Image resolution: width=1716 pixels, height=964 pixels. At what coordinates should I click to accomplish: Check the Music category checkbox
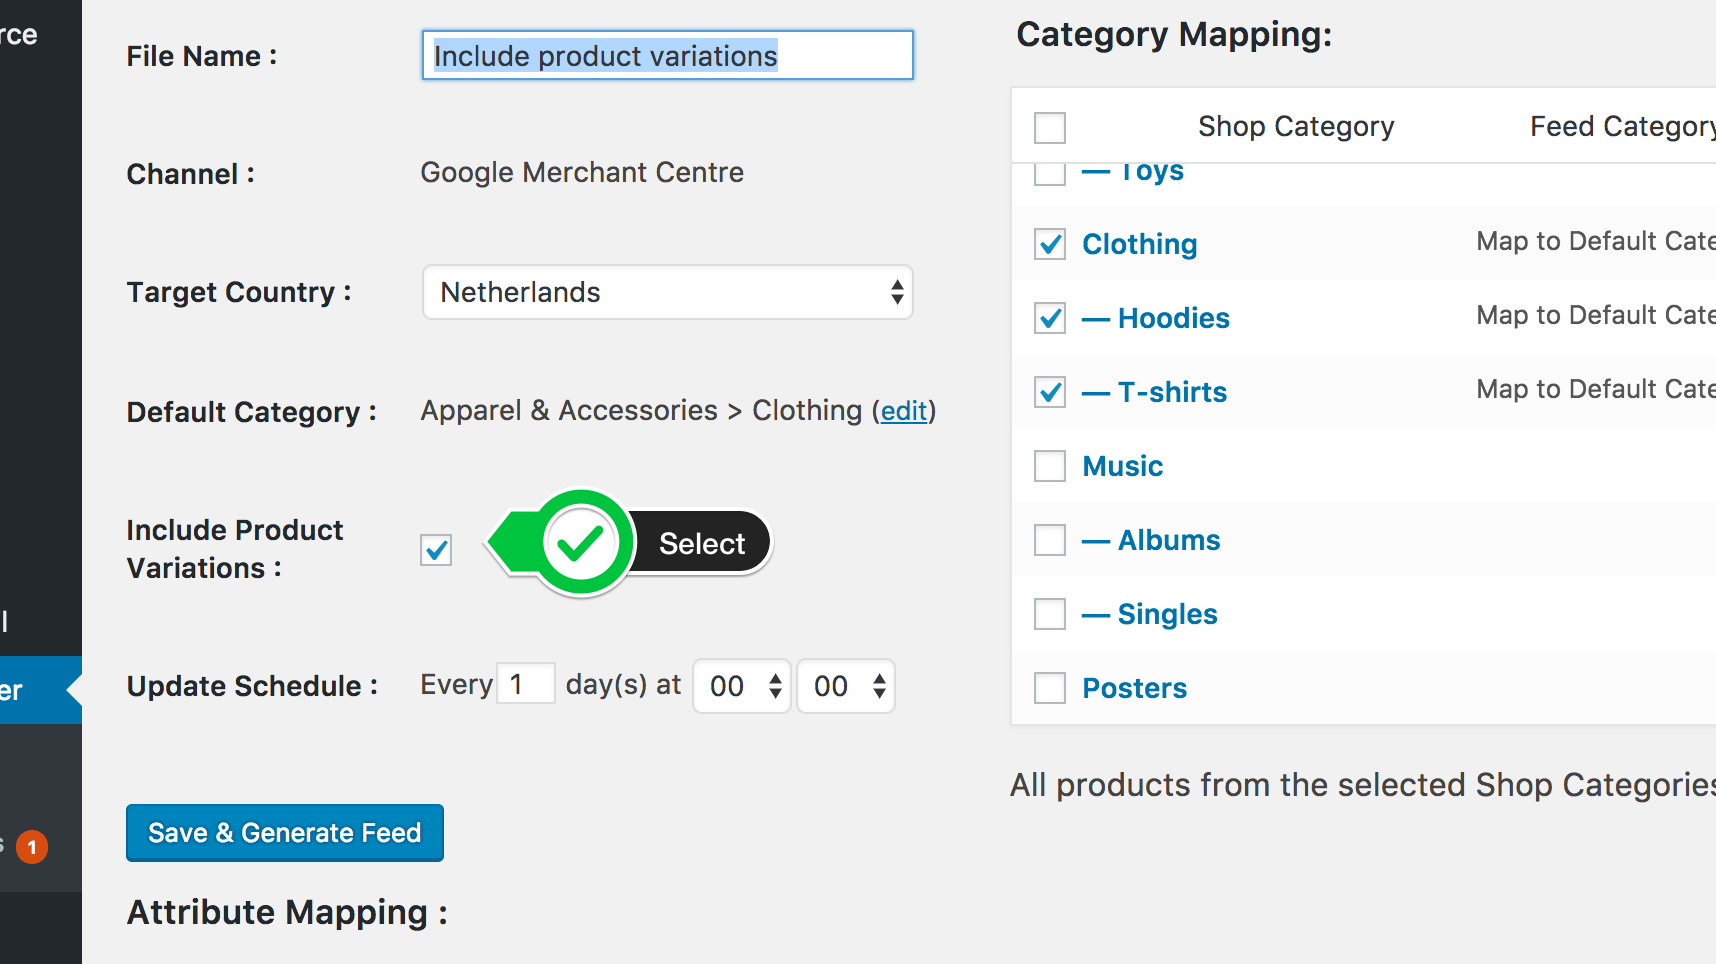tap(1050, 466)
